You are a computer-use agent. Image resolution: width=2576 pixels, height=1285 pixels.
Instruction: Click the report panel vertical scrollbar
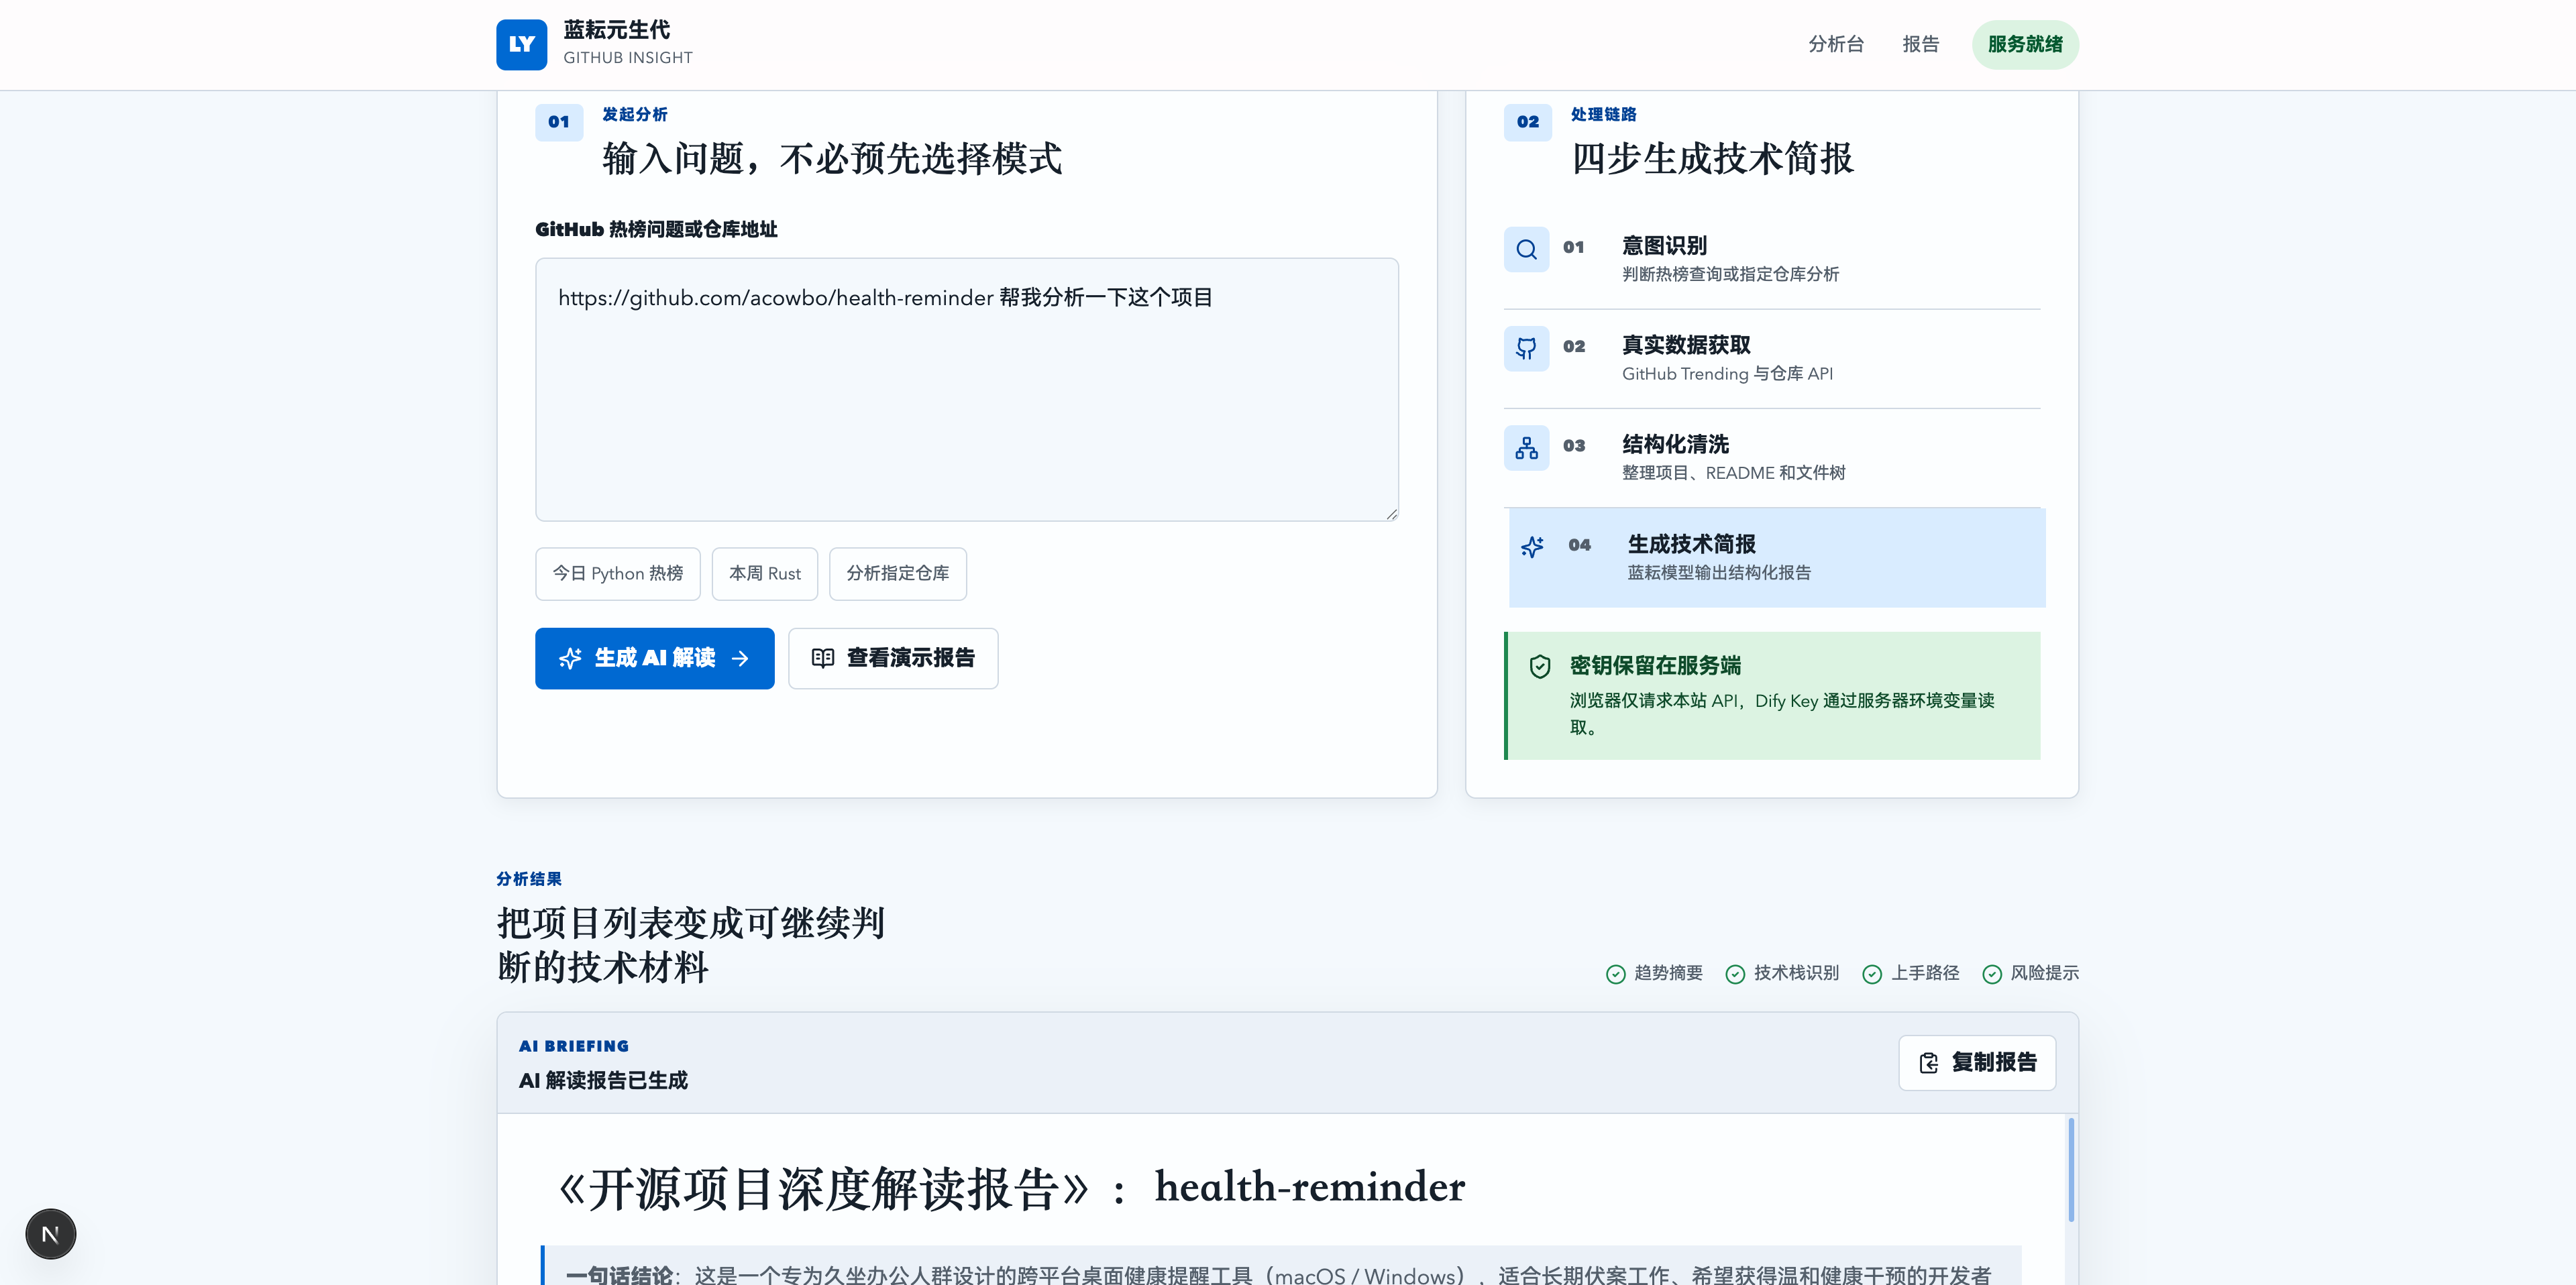(x=2070, y=1170)
